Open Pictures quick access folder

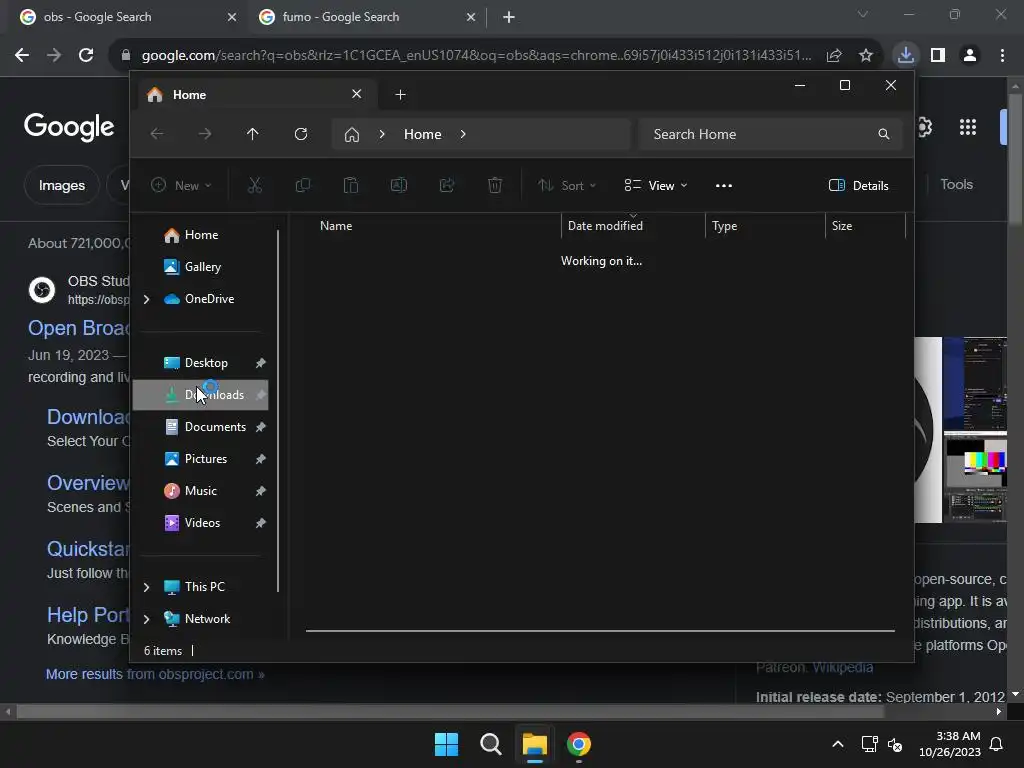coord(200,459)
